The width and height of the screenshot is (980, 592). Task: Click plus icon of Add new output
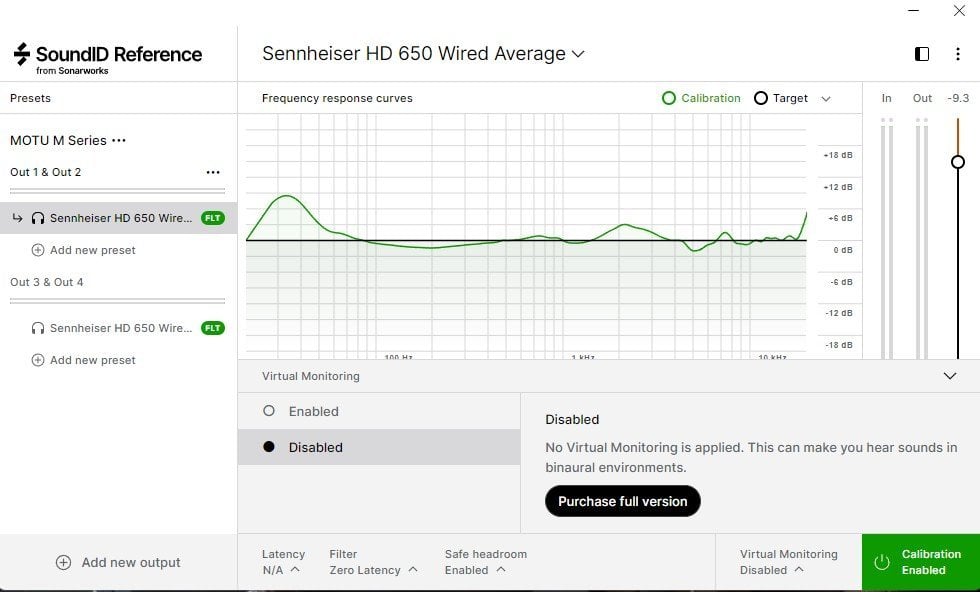tap(64, 563)
